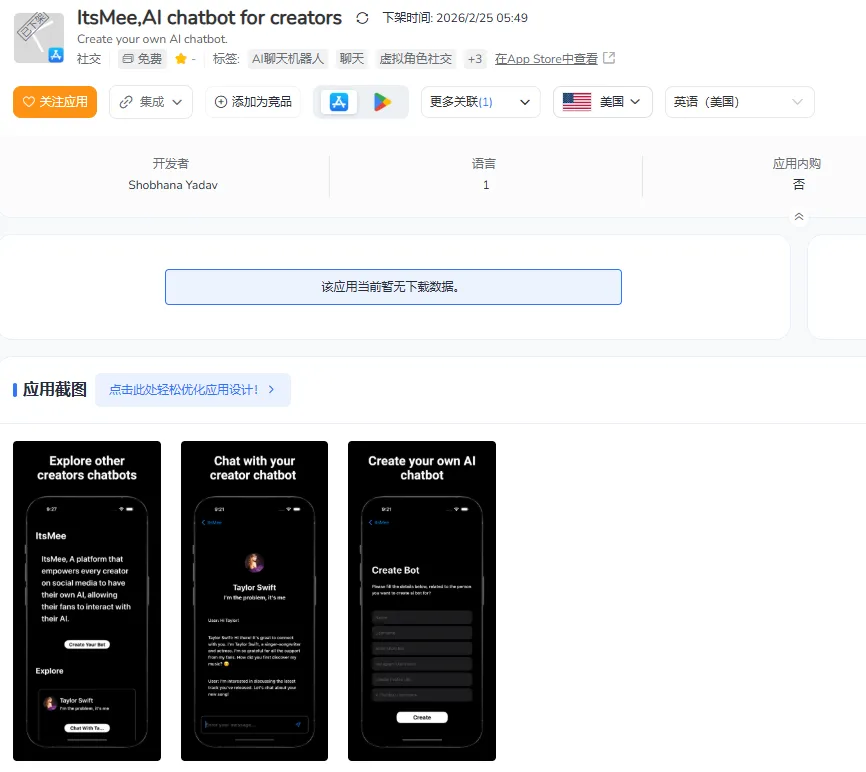The height and width of the screenshot is (772, 866).
Task: Follow the app with 关注应用 button
Action: pyautogui.click(x=55, y=102)
